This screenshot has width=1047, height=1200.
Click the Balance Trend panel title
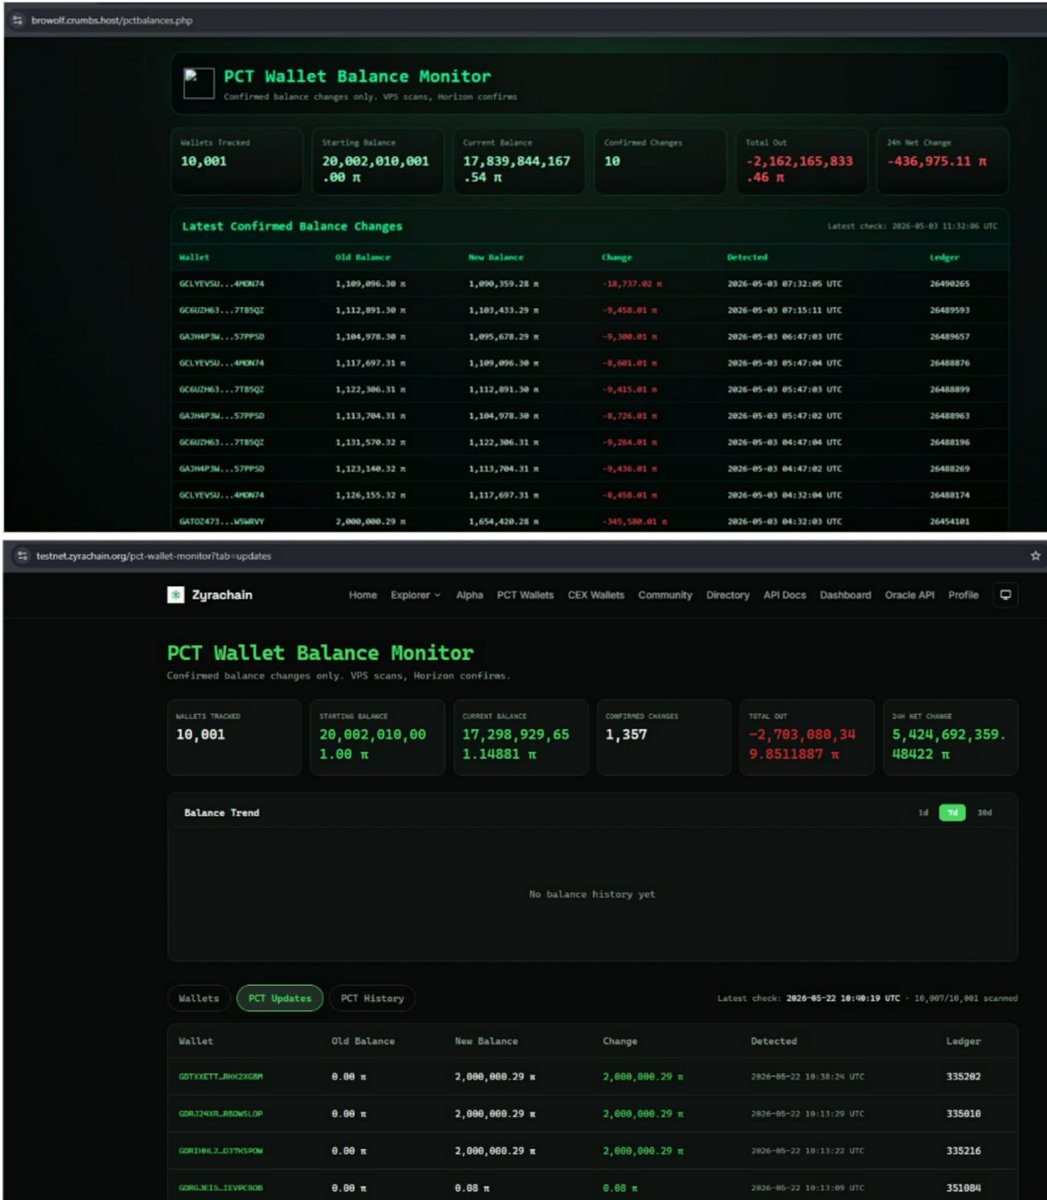(x=221, y=813)
